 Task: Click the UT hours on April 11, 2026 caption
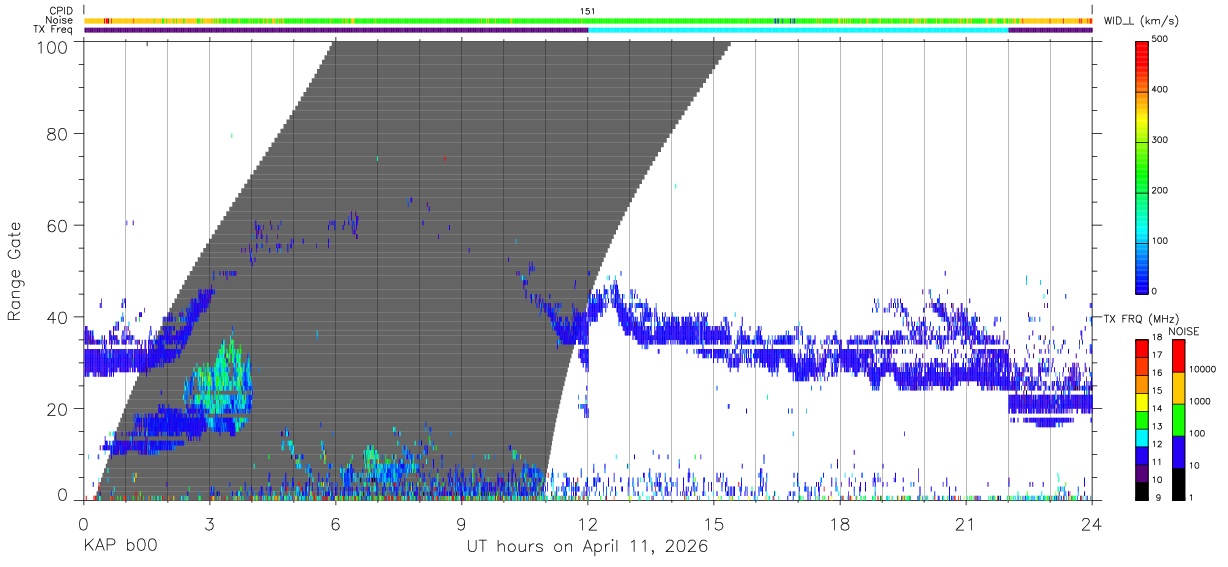click(587, 547)
